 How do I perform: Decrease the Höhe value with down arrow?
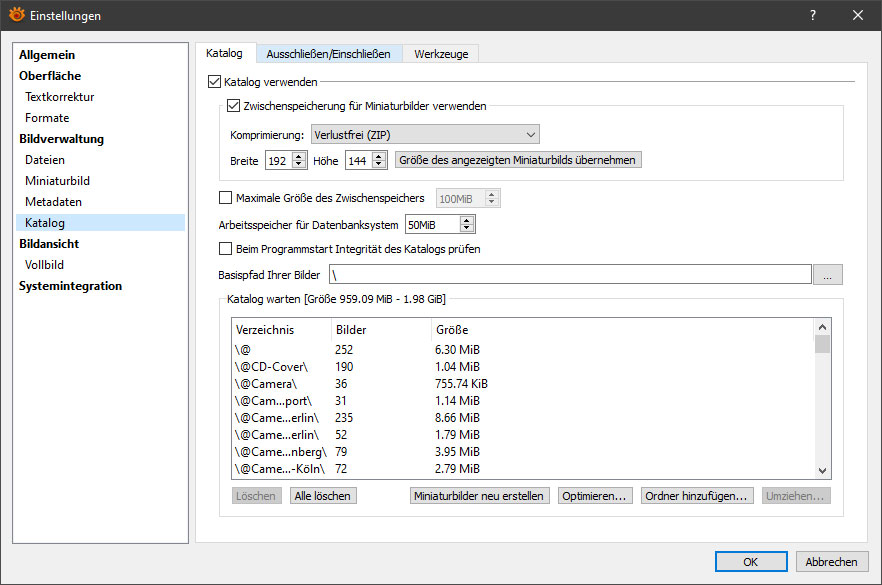[379, 164]
